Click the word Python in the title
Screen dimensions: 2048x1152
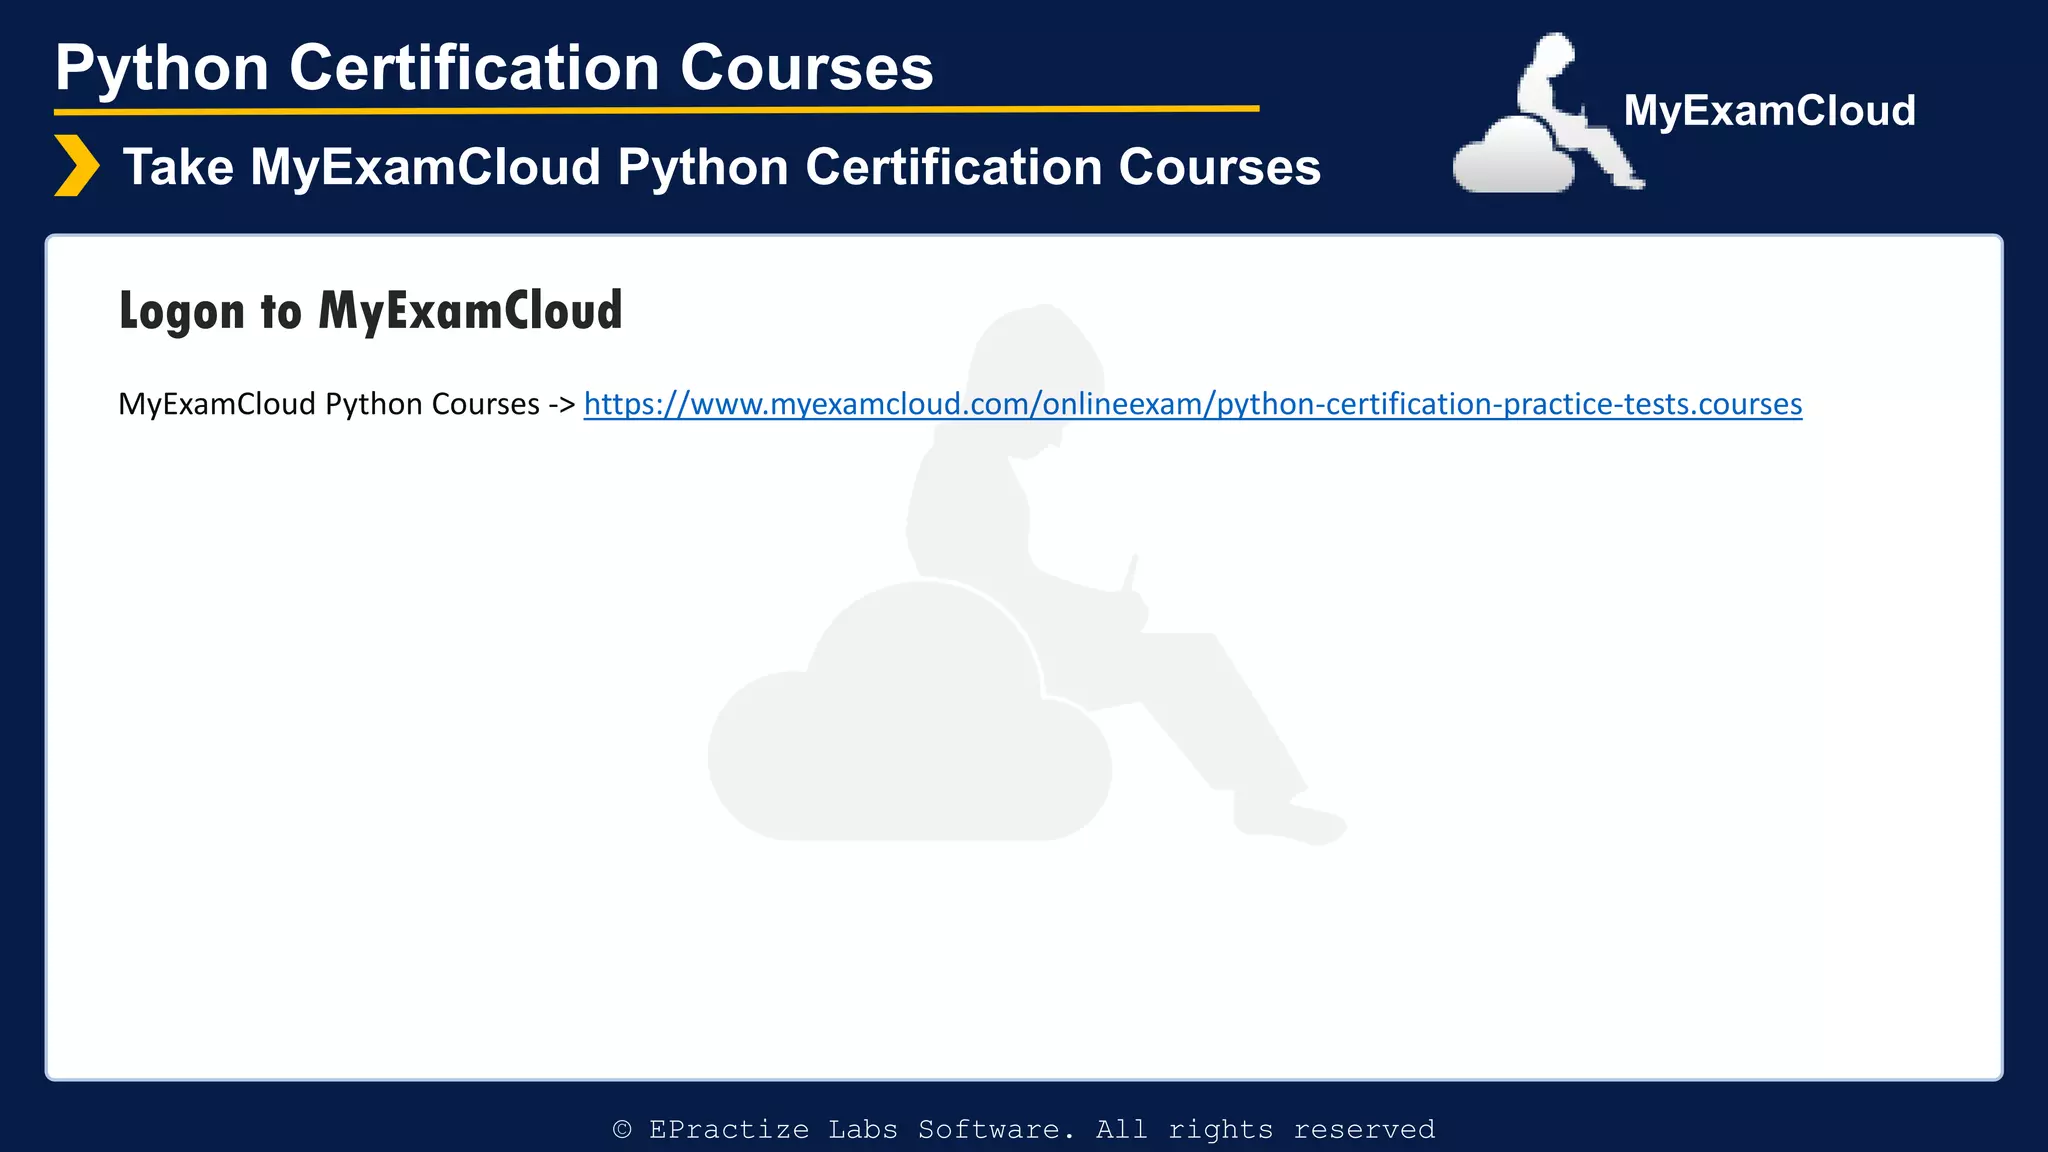[162, 68]
